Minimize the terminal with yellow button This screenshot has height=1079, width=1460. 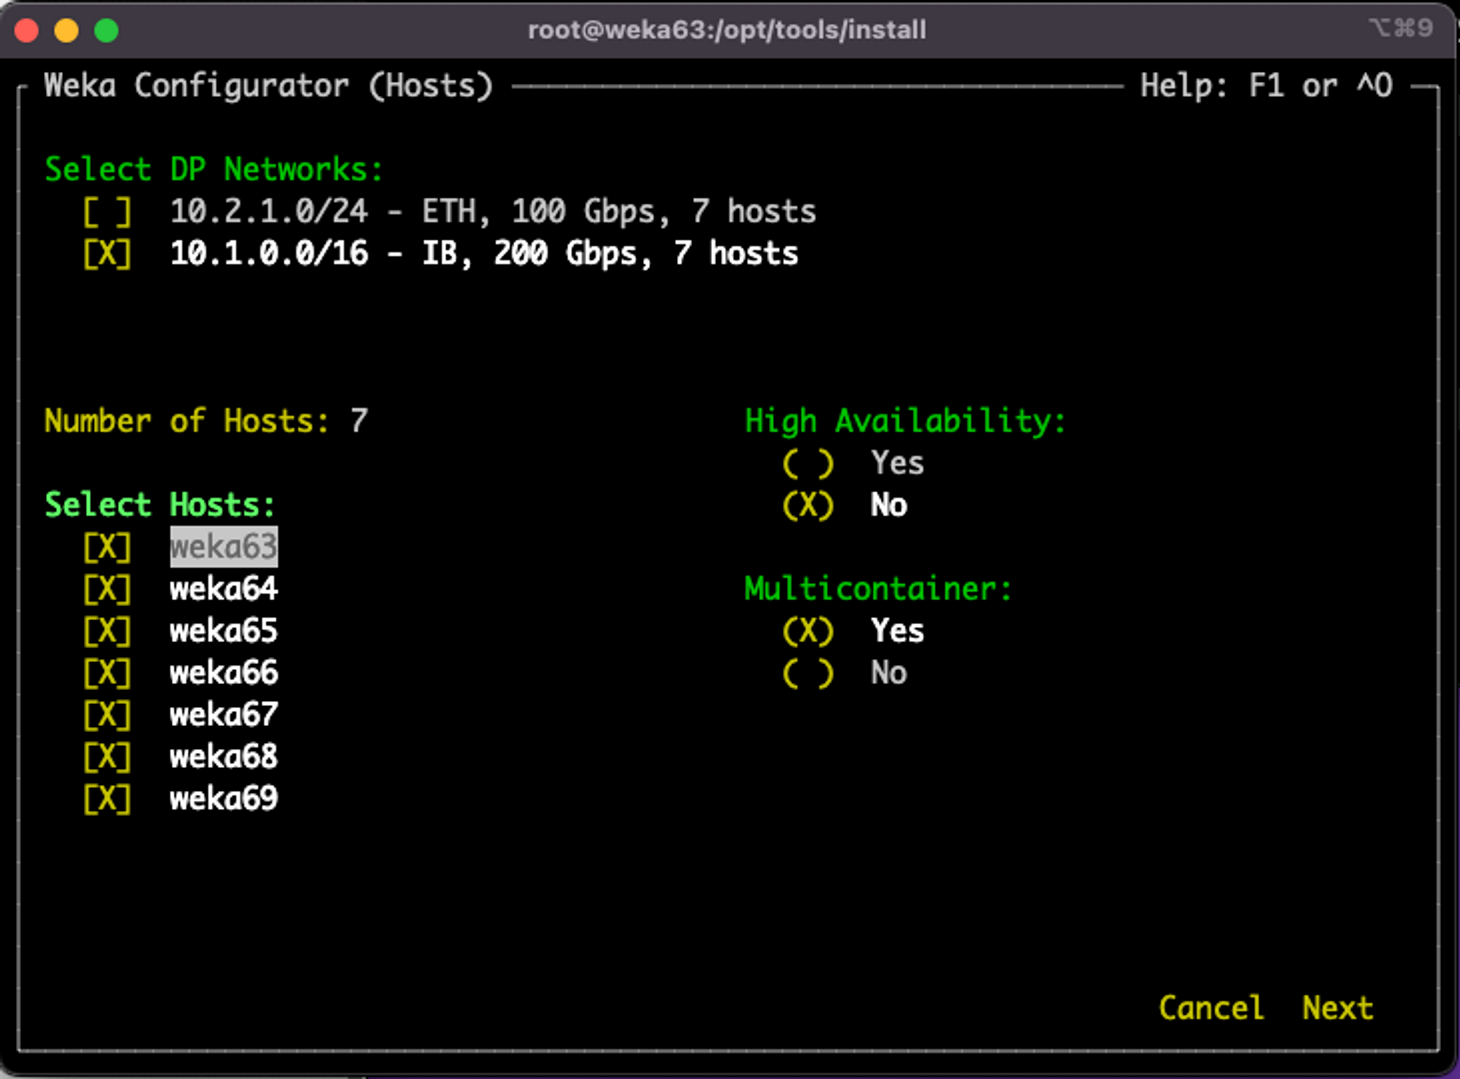67,31
